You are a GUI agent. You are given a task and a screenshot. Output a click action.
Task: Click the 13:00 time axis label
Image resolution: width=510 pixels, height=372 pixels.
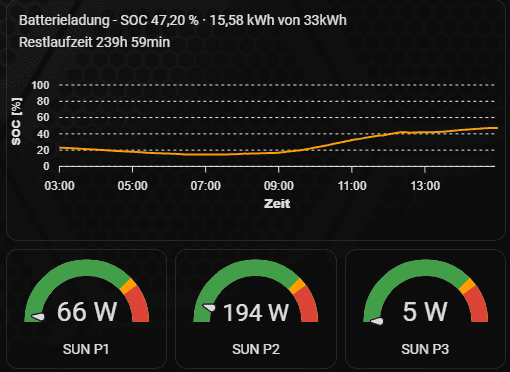pyautogui.click(x=425, y=186)
